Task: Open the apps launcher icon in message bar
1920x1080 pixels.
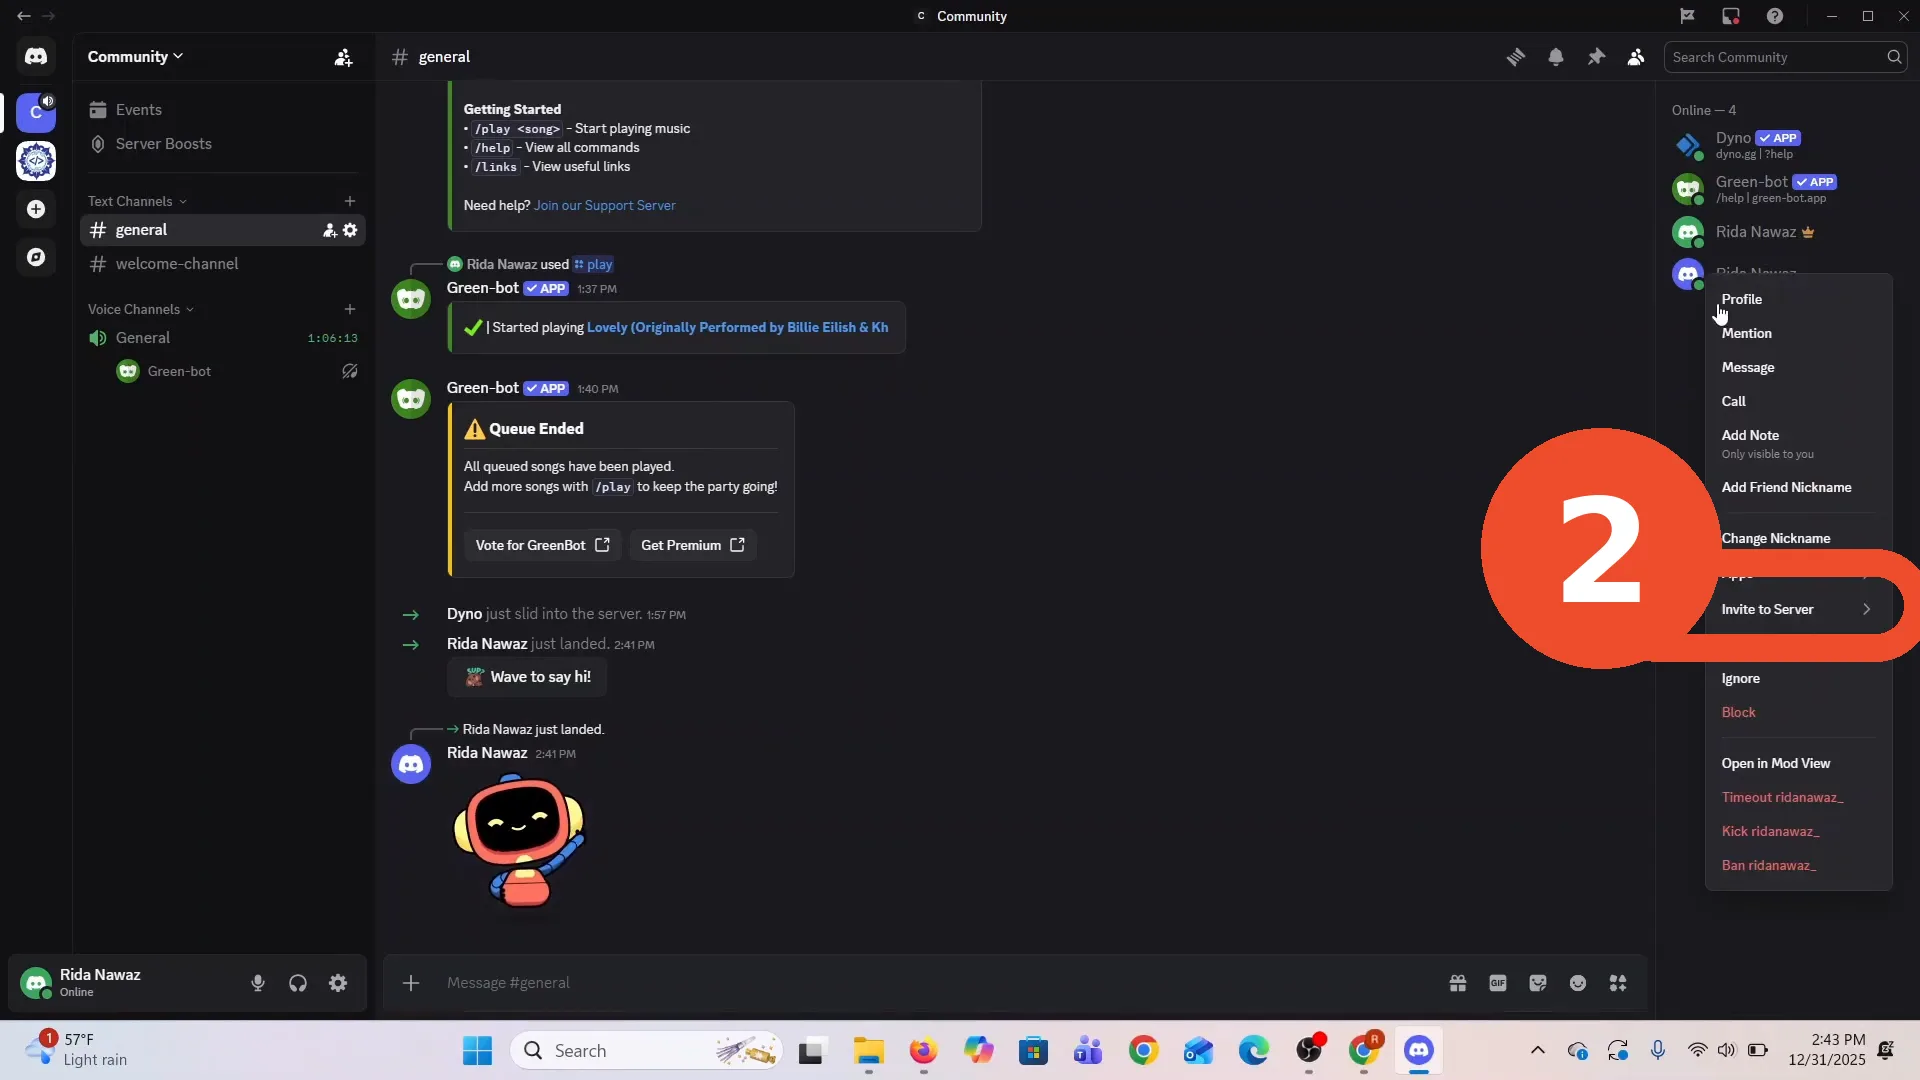Action: click(x=1618, y=983)
